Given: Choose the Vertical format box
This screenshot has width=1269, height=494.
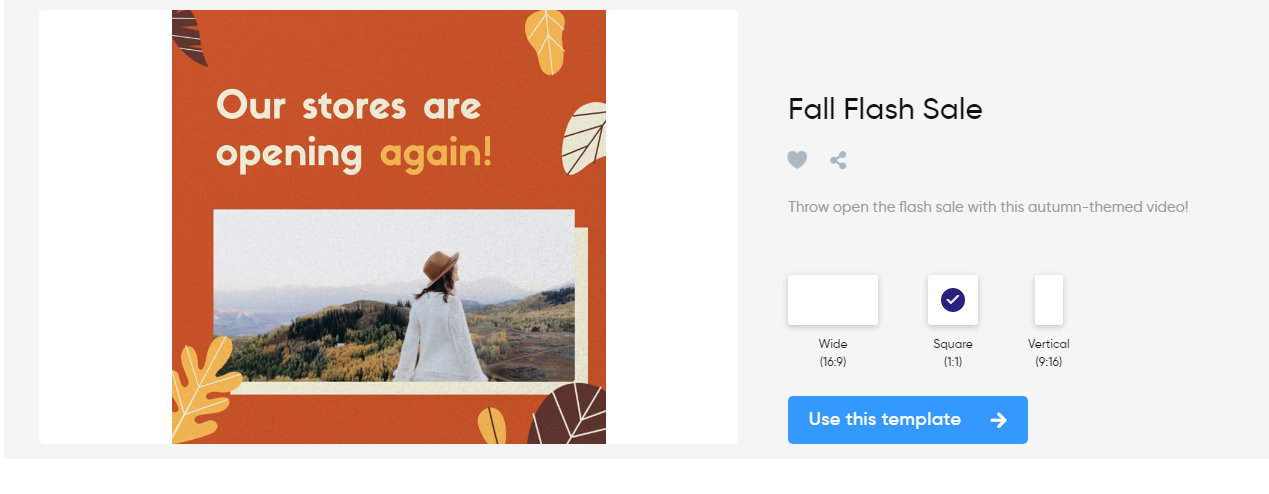Looking at the screenshot, I should tap(1048, 300).
